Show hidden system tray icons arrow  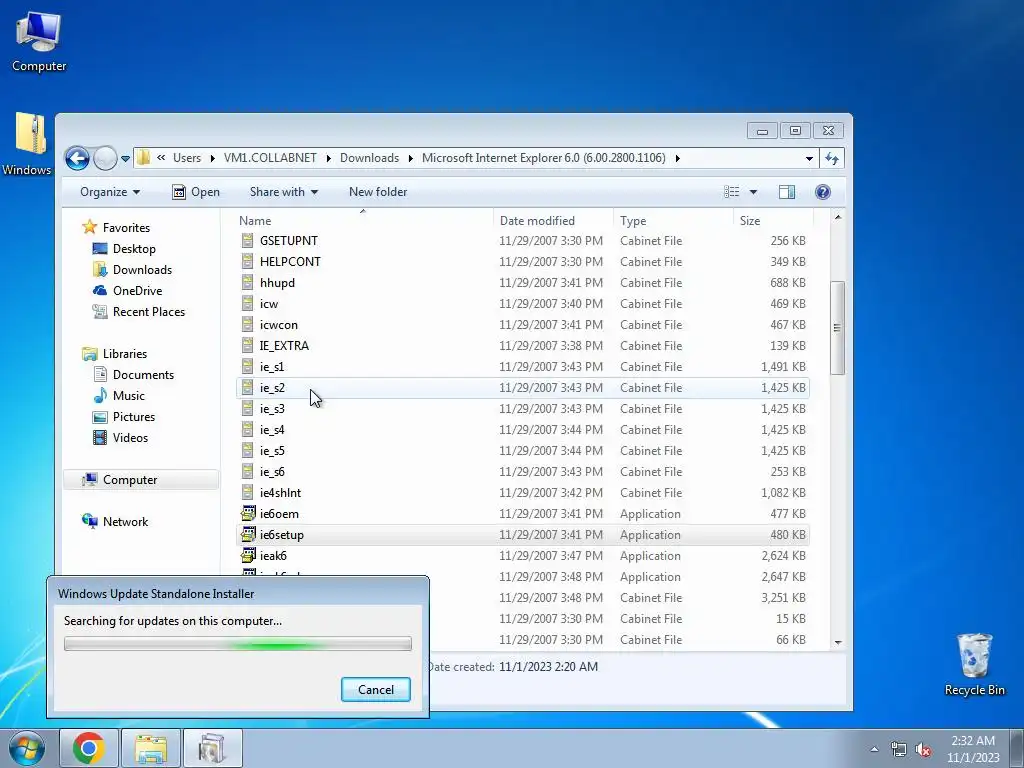coord(874,749)
